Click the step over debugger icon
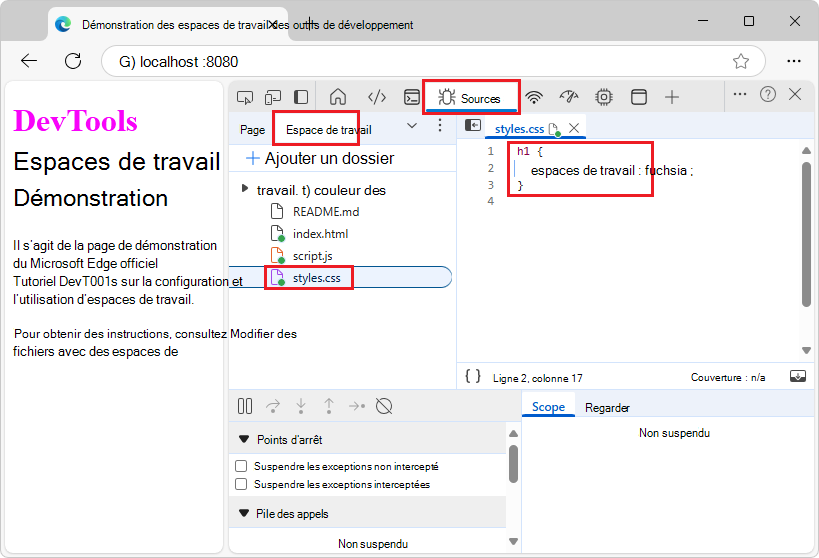Screen dimensions: 819x558 [273, 406]
